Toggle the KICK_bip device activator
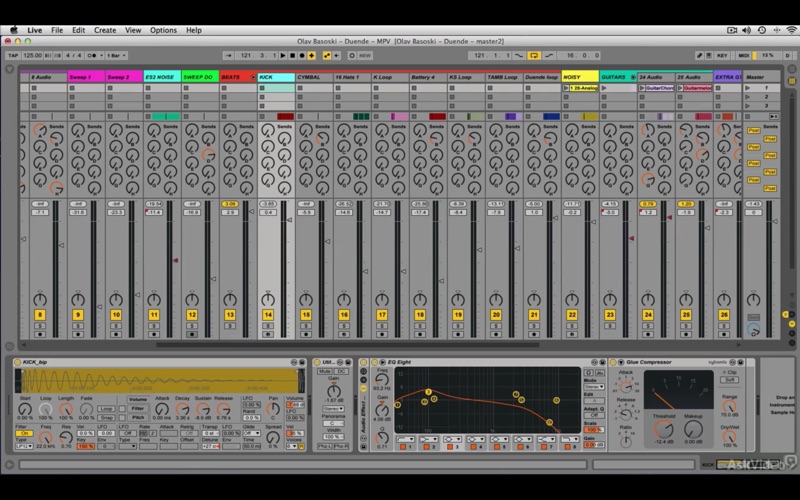The image size is (800, 500). pos(17,362)
